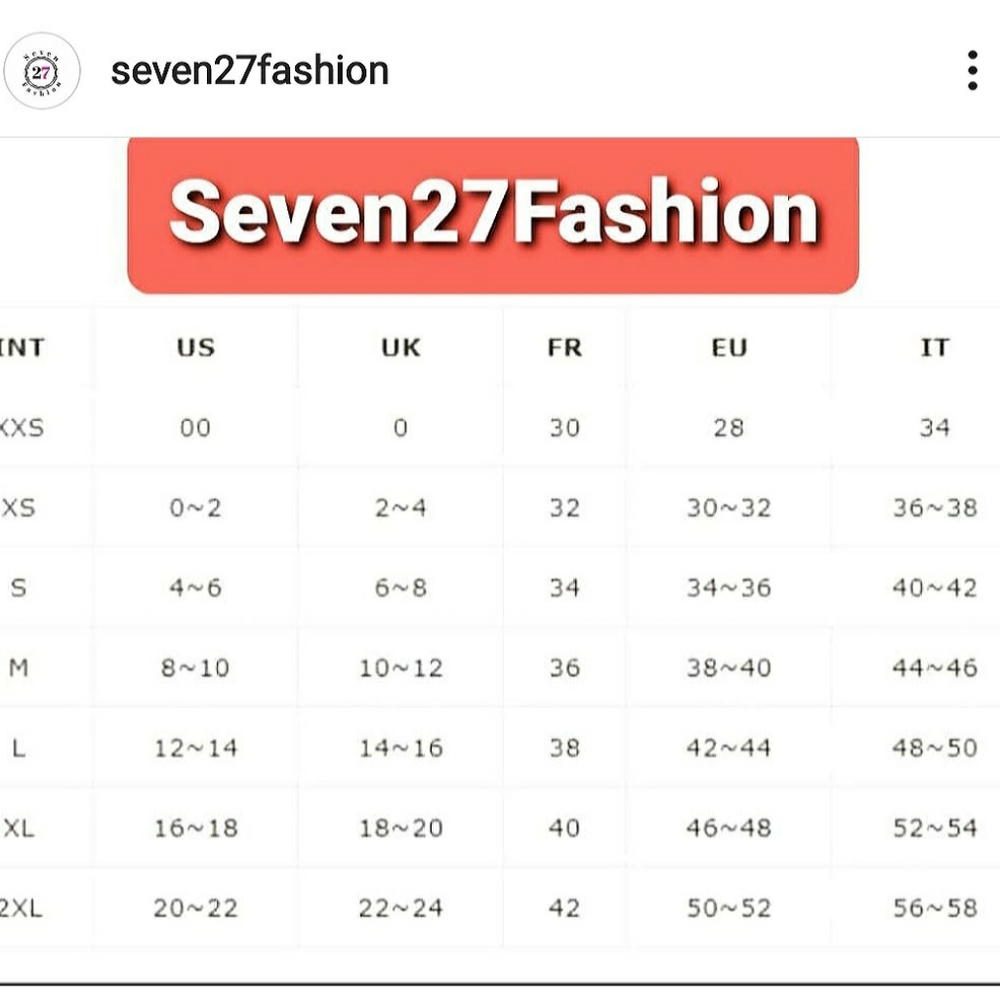Click the FR column header
The height and width of the screenshot is (999, 1000).
pyautogui.click(x=564, y=348)
